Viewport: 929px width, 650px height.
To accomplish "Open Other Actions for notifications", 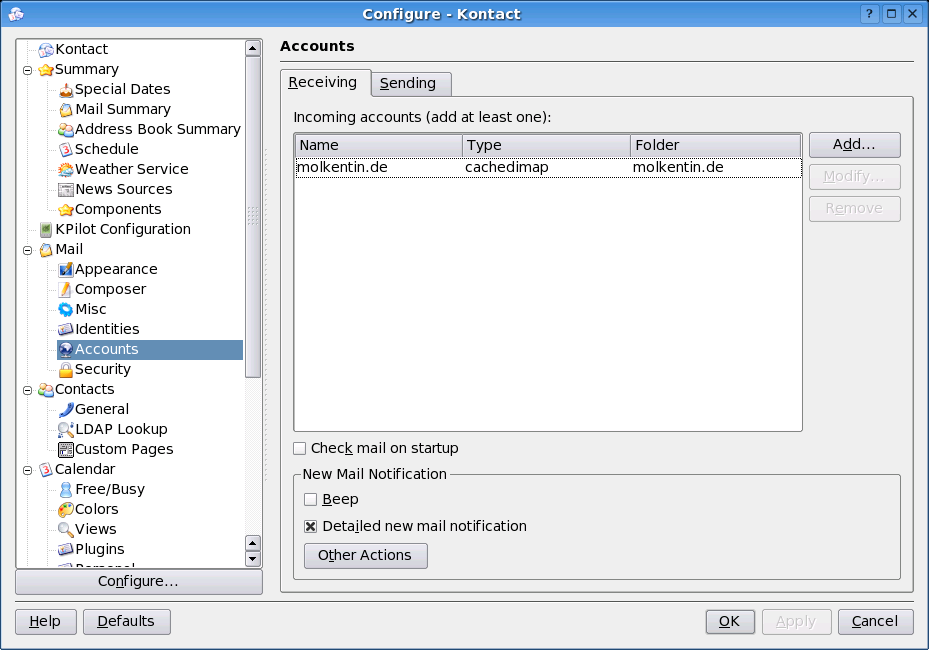I will pos(365,555).
